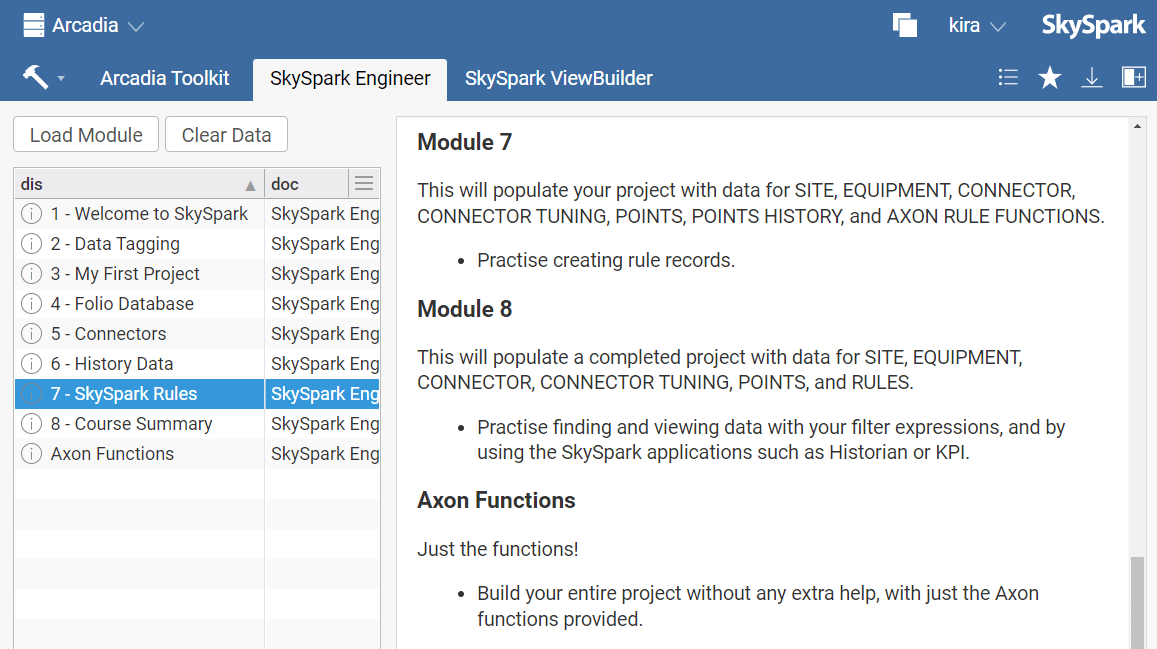Viewport: 1157px width, 649px height.
Task: Open the kira user menu
Action: (x=977, y=26)
